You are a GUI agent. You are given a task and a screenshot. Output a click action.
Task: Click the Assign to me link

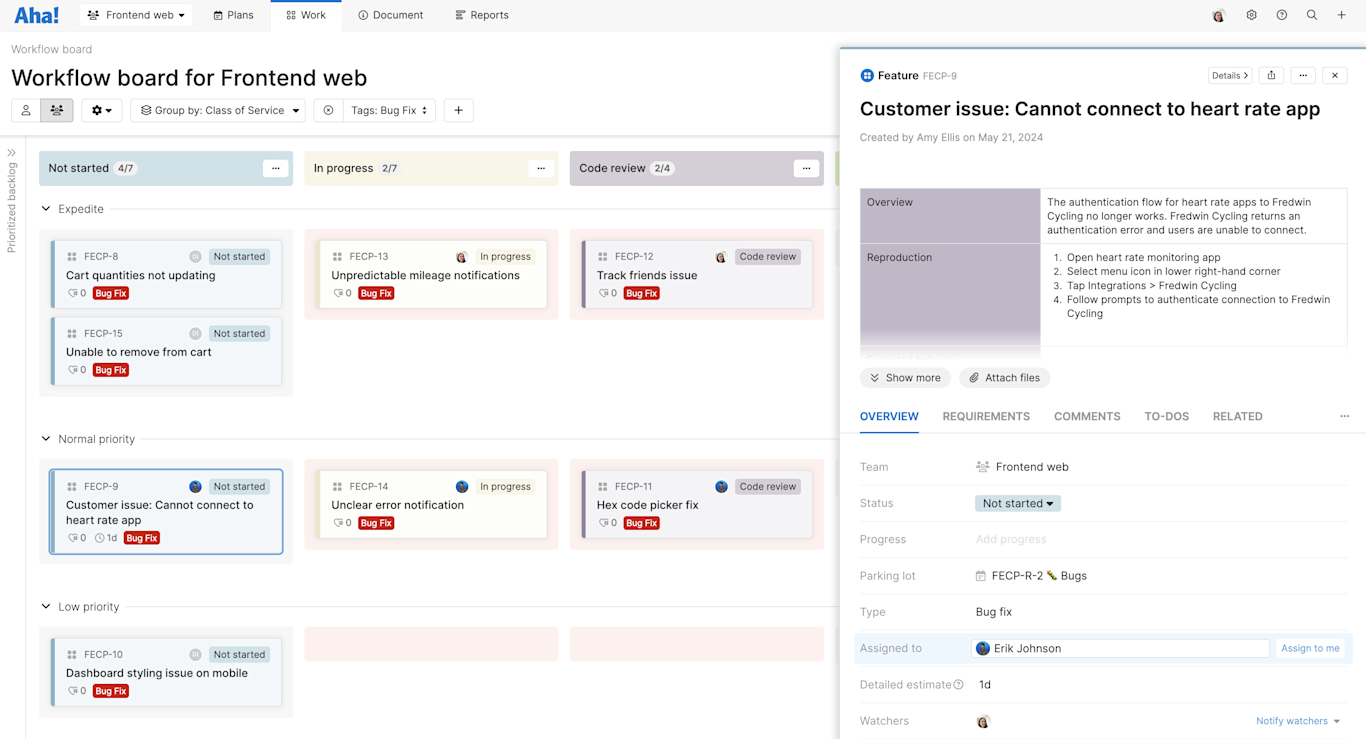point(1311,648)
